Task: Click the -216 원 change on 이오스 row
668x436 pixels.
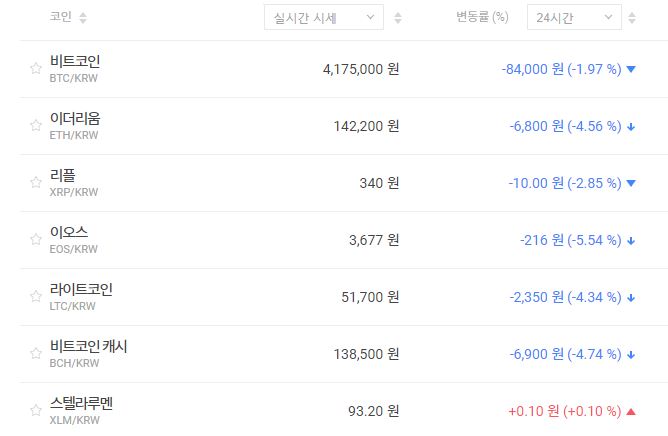Action: (x=542, y=240)
